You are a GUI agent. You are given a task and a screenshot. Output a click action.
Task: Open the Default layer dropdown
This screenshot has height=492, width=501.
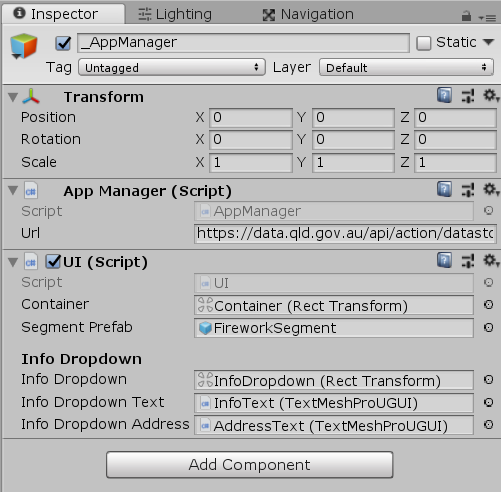point(406,68)
